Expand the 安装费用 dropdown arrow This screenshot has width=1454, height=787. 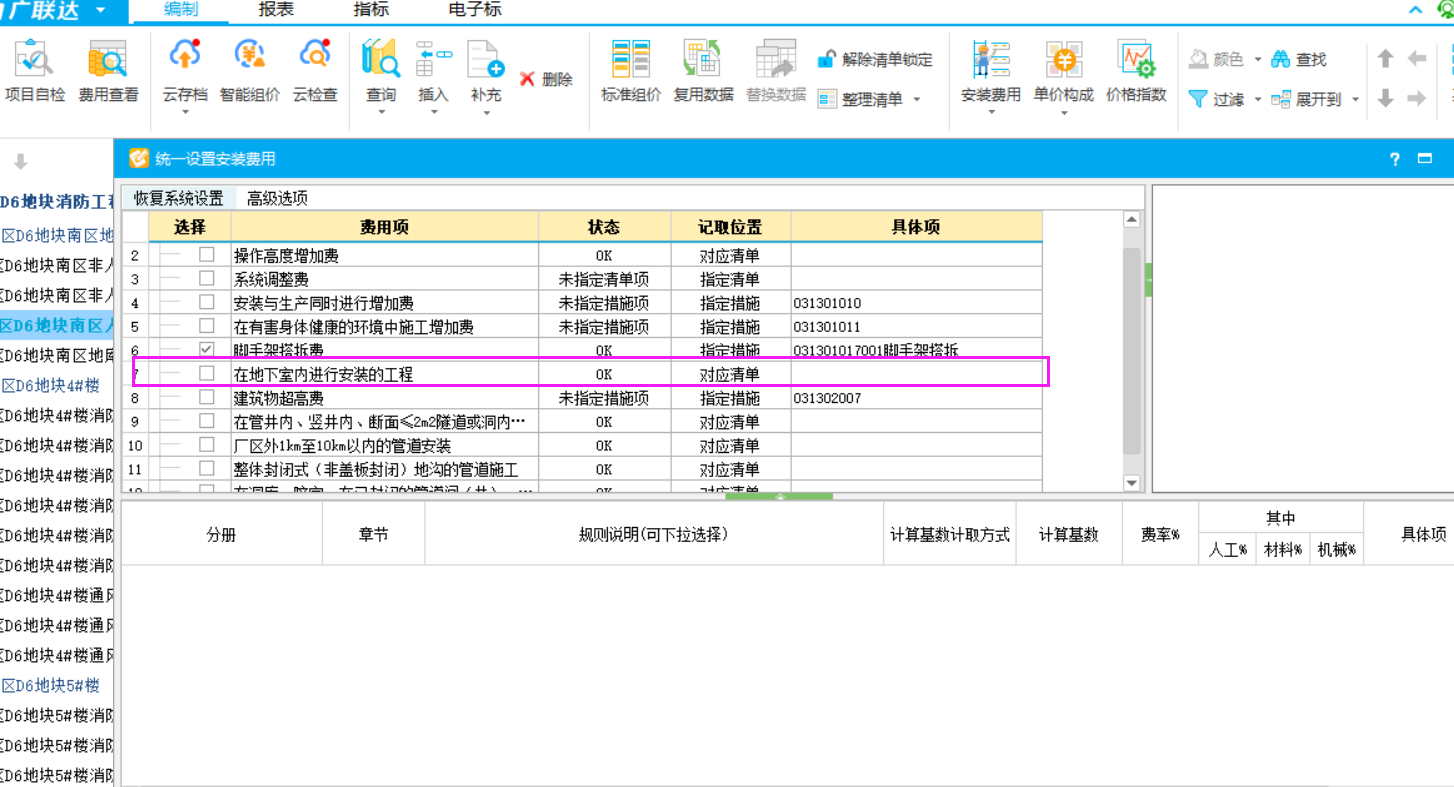point(991,112)
